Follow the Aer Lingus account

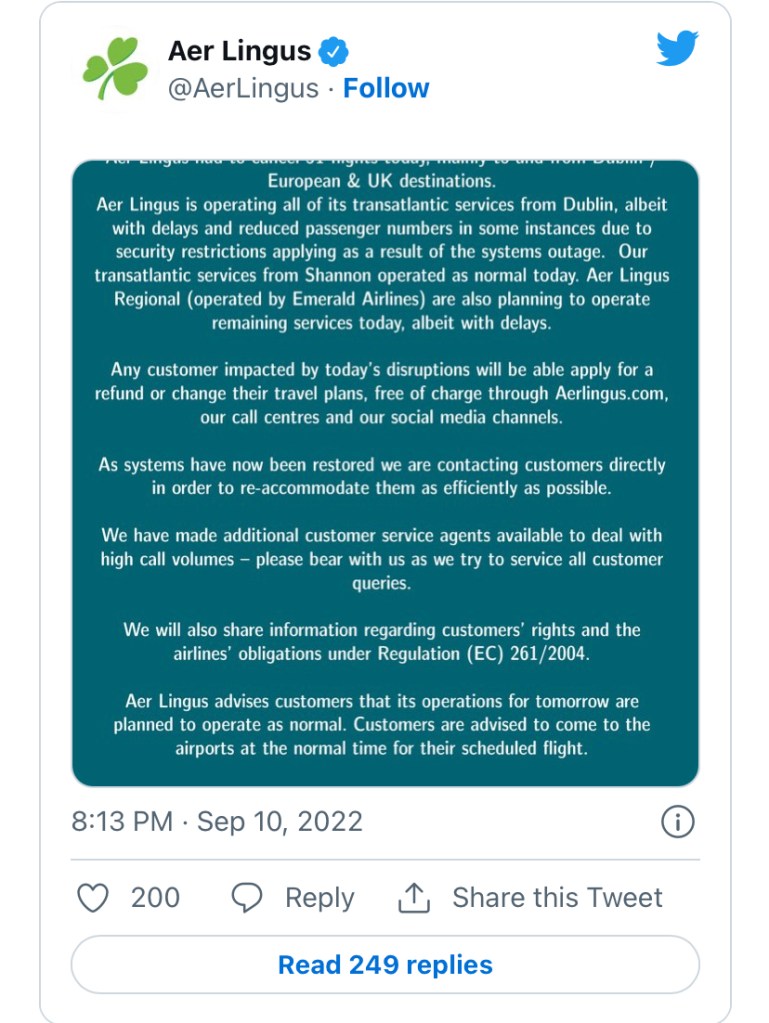click(386, 89)
